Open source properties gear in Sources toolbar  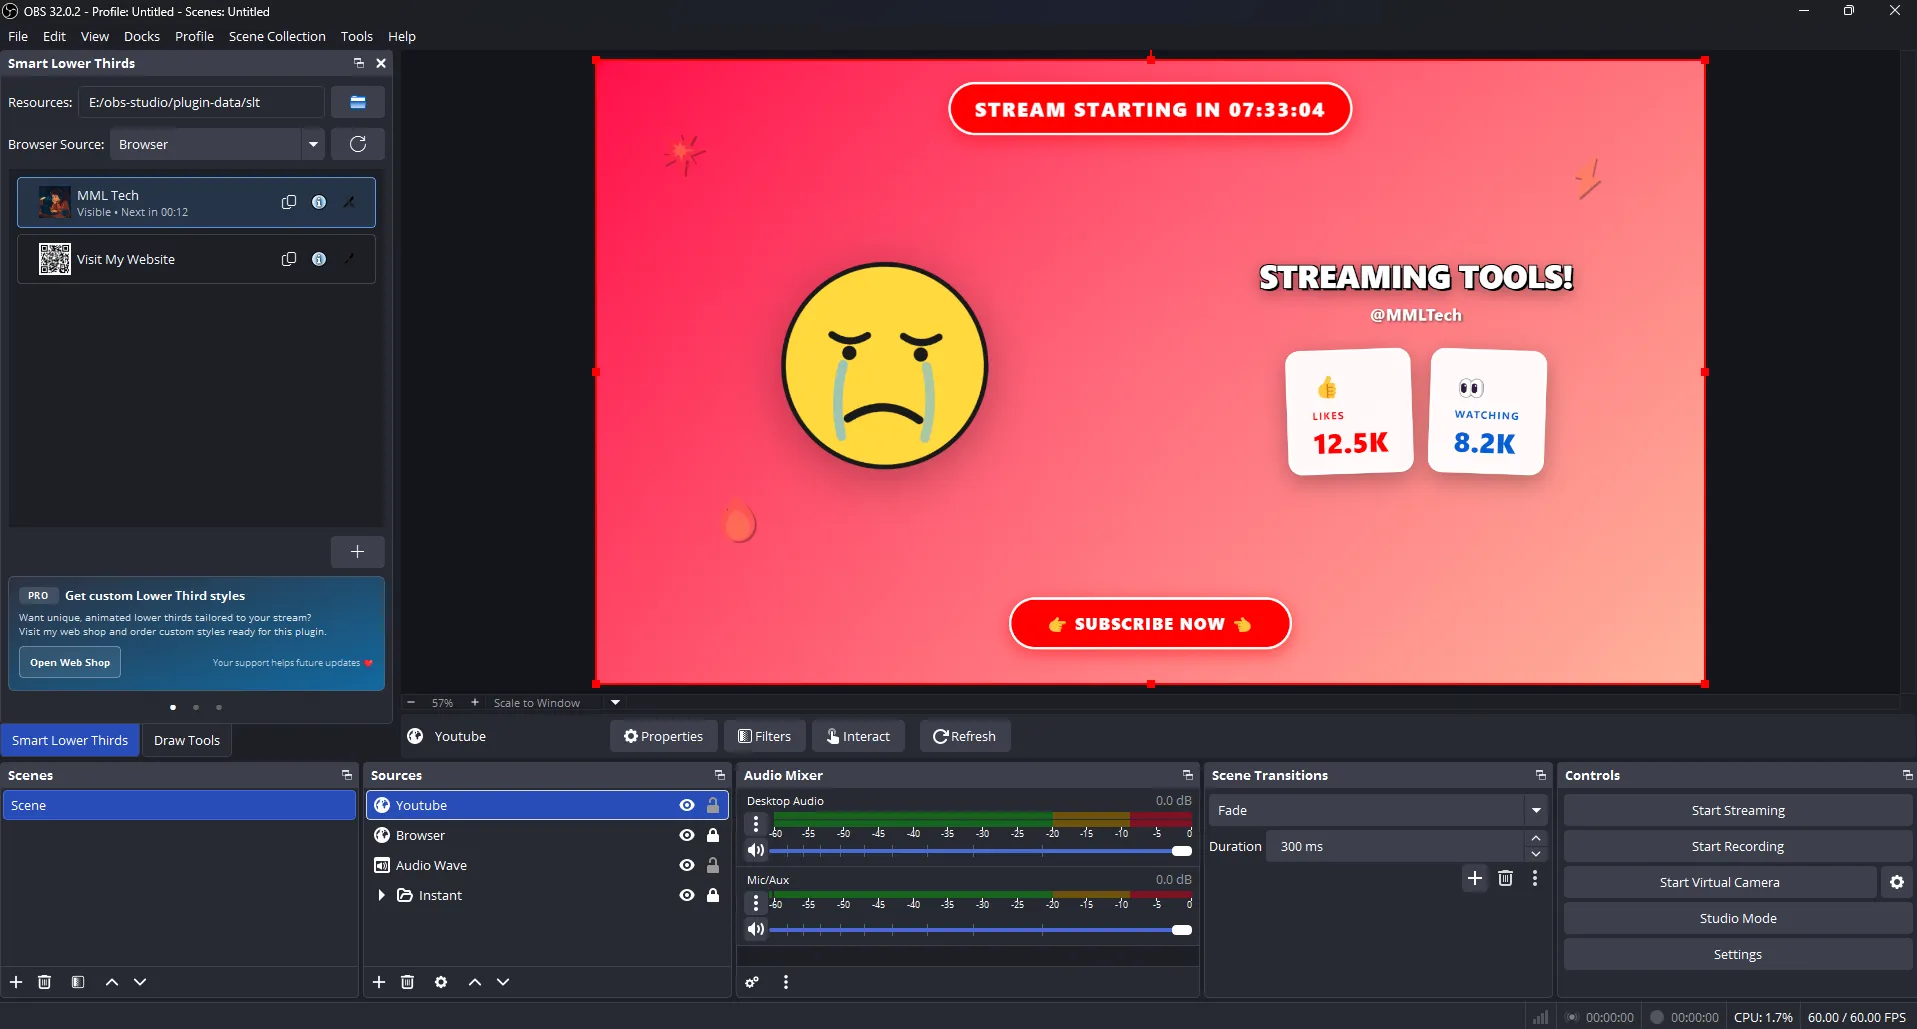pos(440,982)
